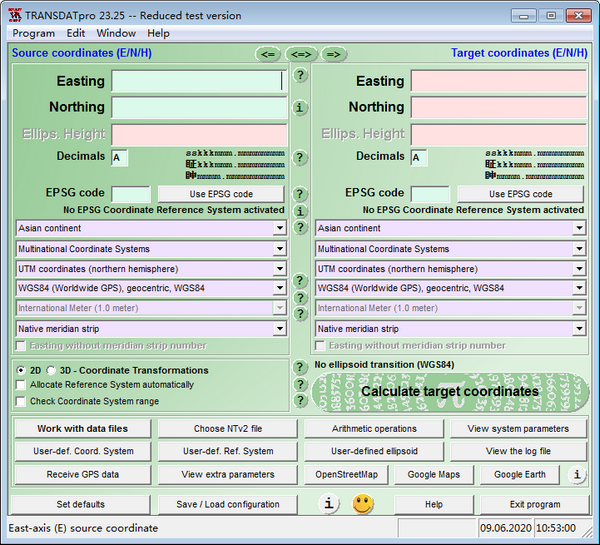Click the question mark help icon beside Easting
This screenshot has height=545, width=600.
300,75
